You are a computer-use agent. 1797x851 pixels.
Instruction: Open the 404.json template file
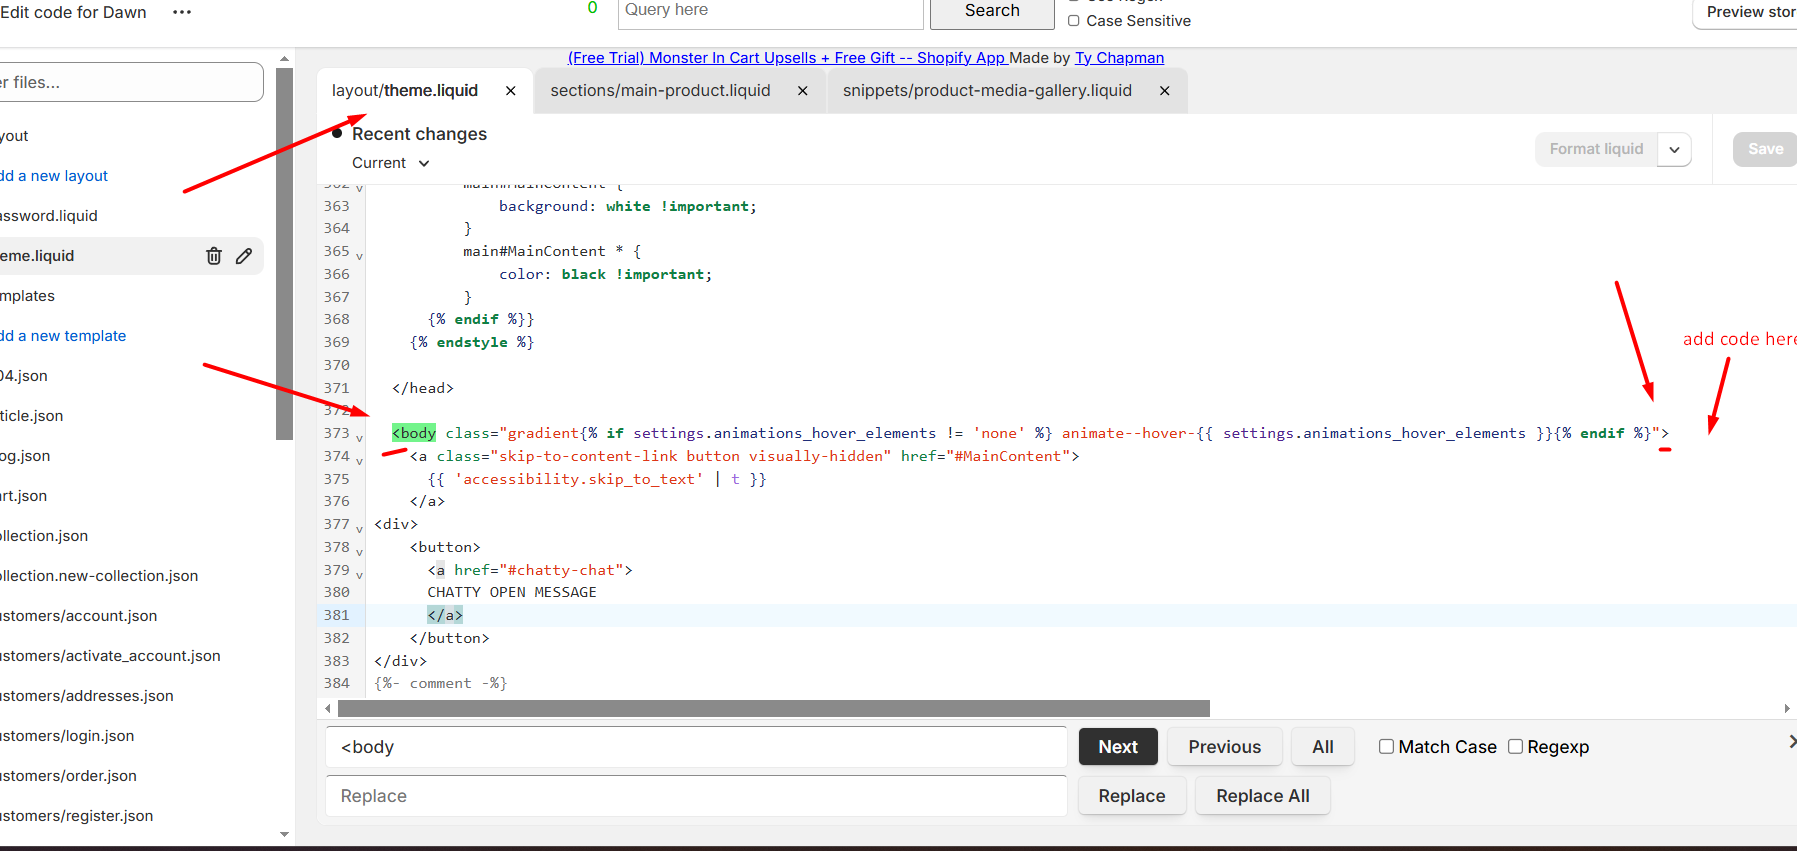click(24, 376)
